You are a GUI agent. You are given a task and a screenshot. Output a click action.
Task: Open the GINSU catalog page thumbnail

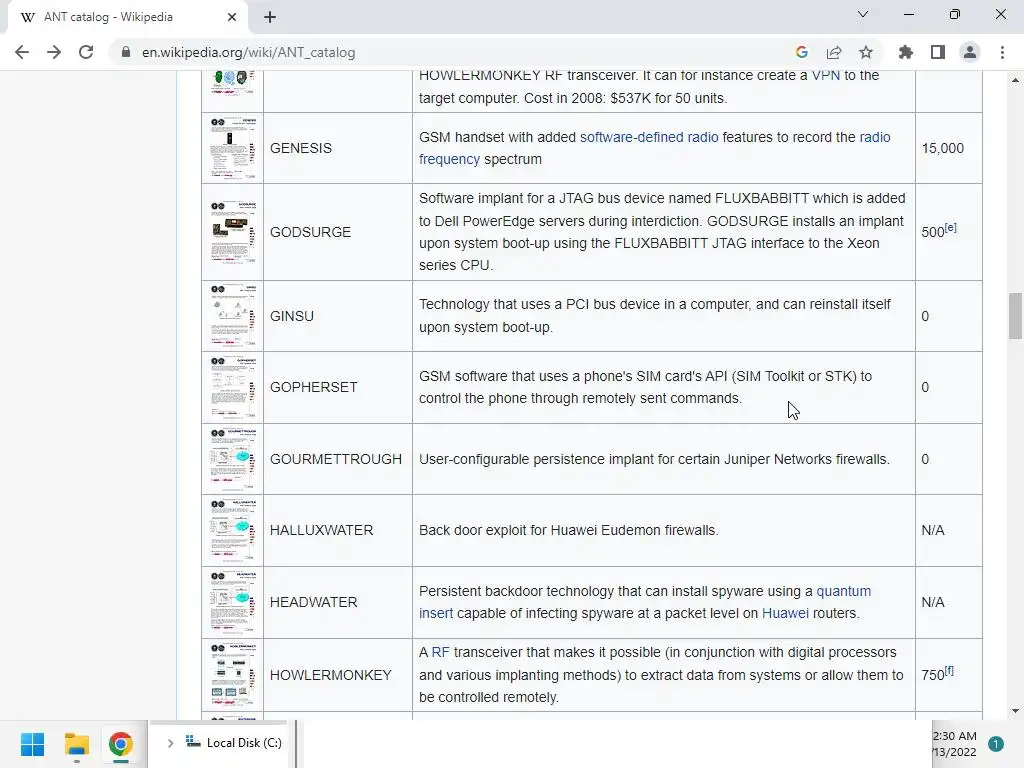232,316
